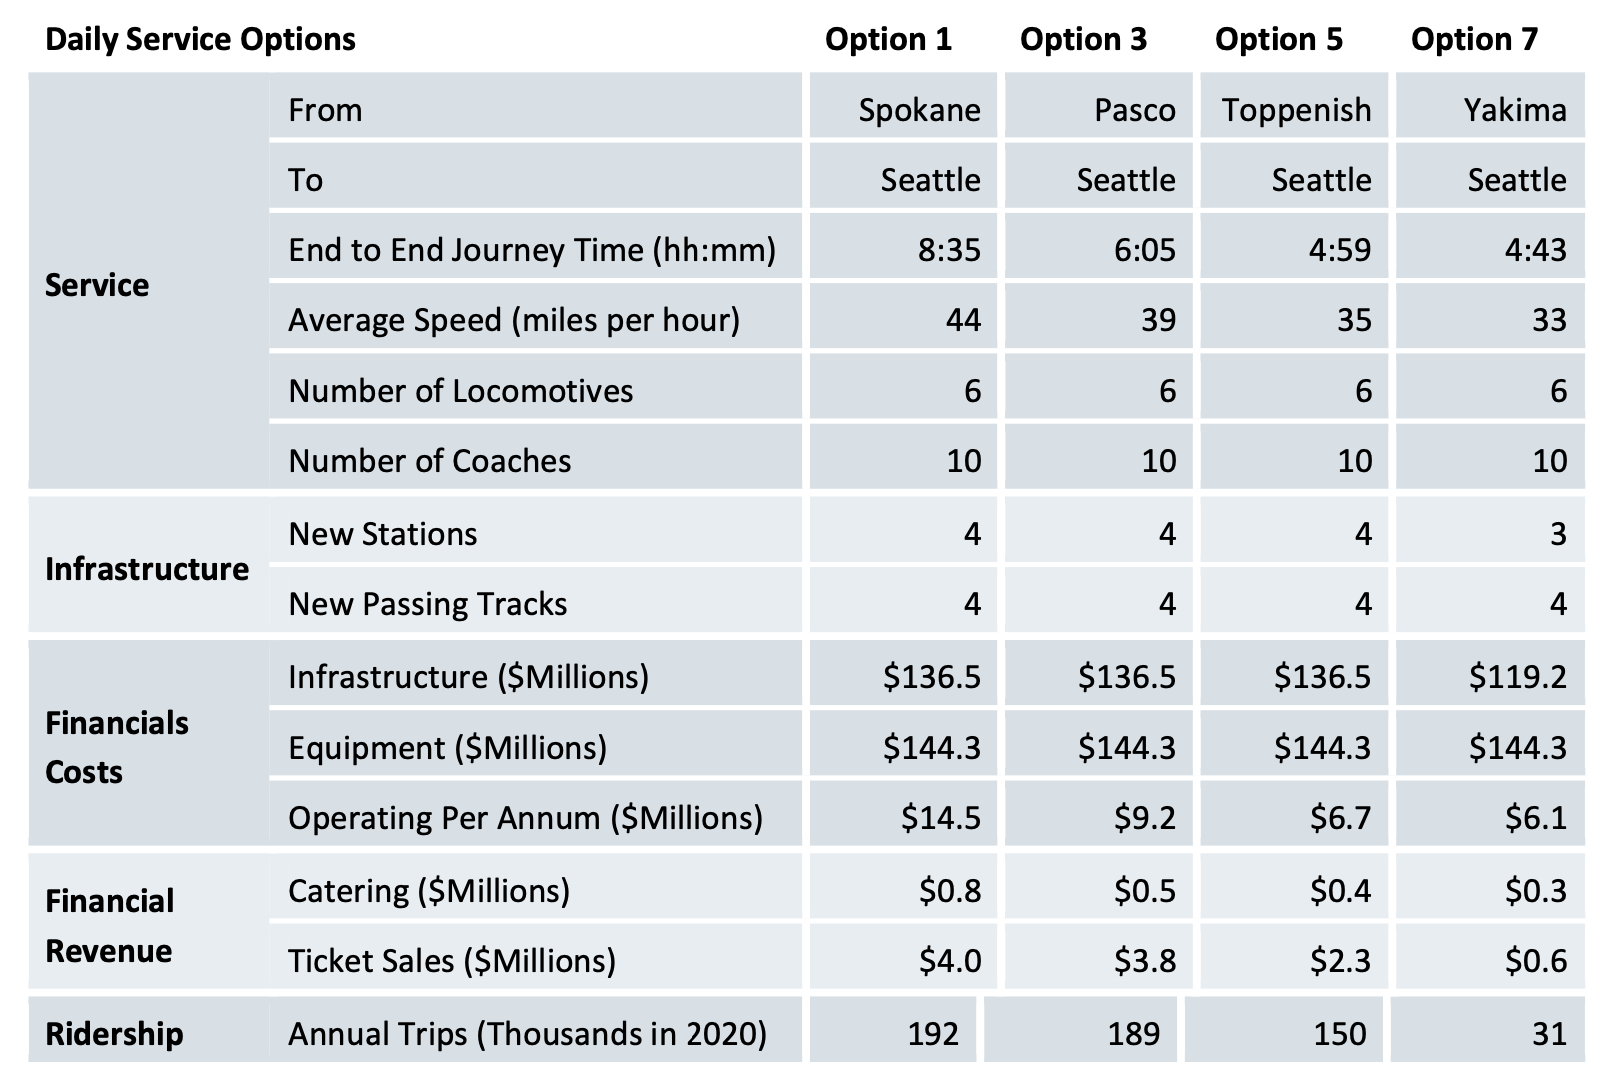Click the Yakima origin cell
This screenshot has height=1080, width=1610.
[x=1515, y=109]
